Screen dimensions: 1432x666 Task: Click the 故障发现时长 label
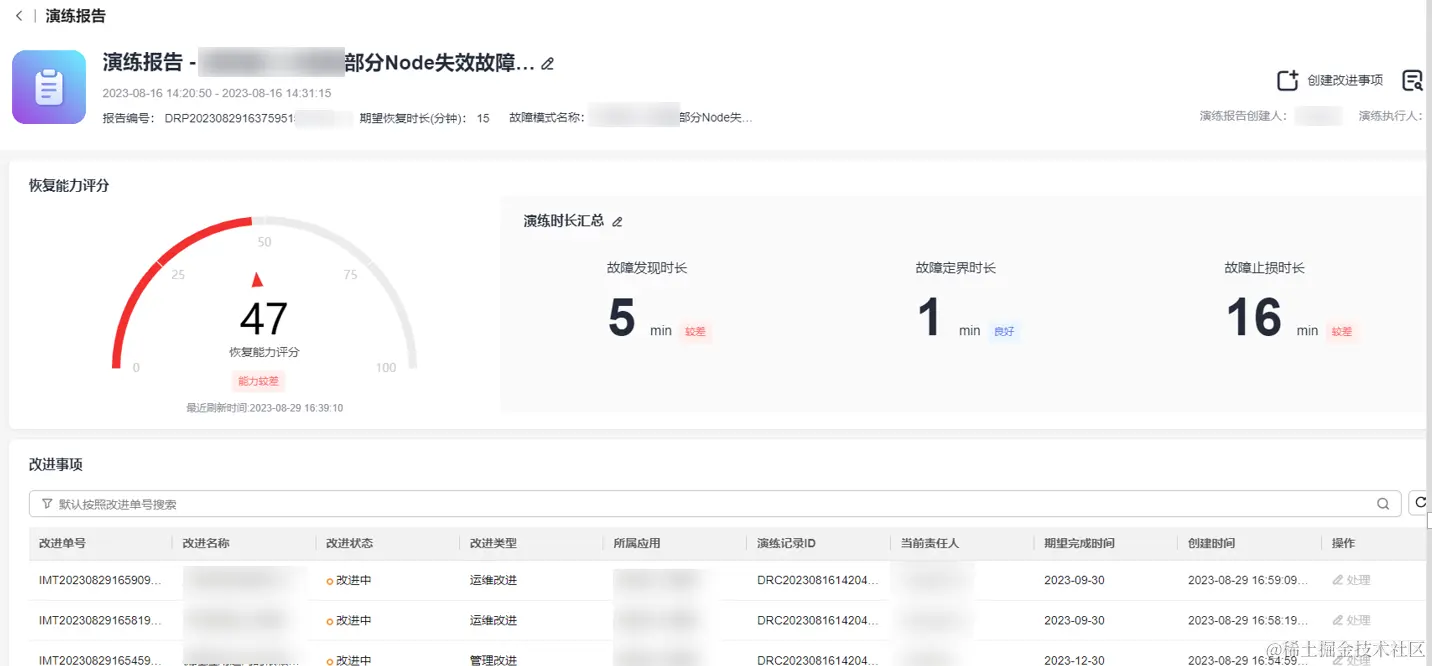coord(647,268)
